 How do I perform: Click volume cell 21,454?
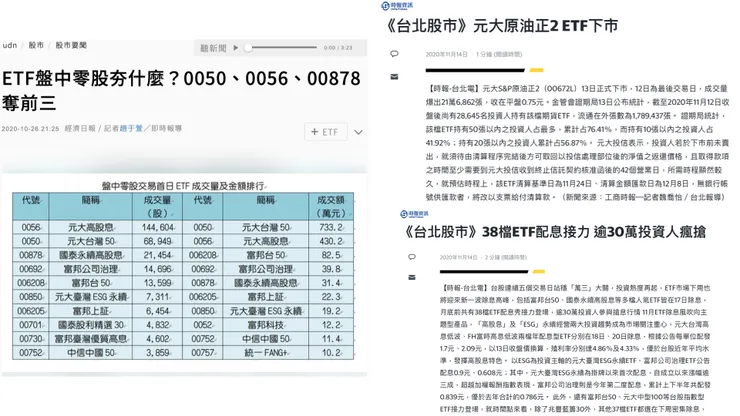tap(158, 255)
